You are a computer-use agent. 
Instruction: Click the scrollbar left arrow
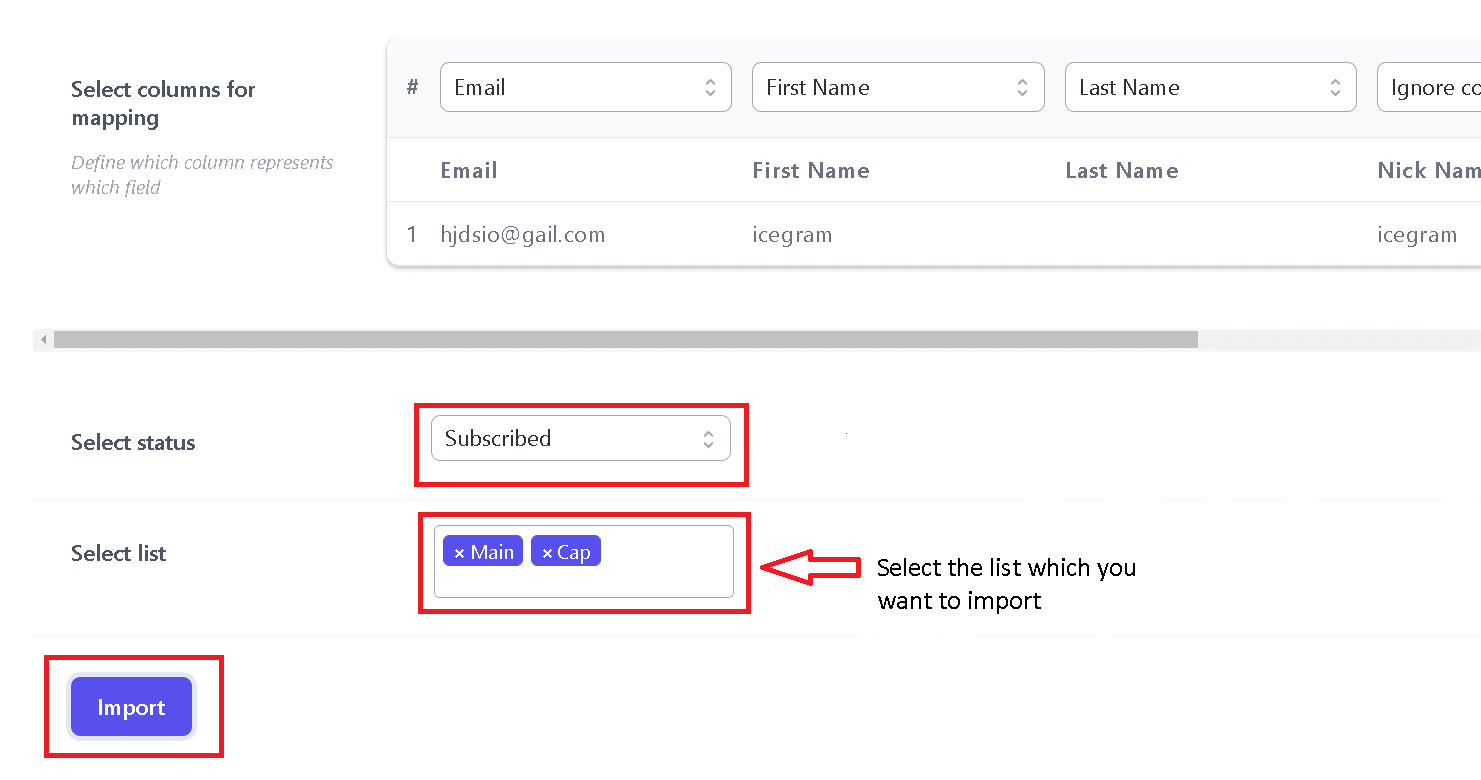tap(43, 340)
